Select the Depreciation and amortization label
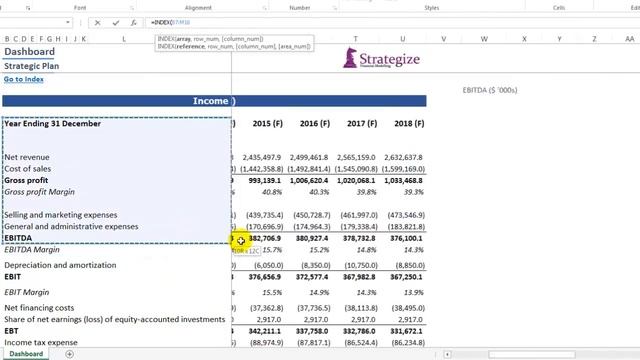 click(60, 265)
